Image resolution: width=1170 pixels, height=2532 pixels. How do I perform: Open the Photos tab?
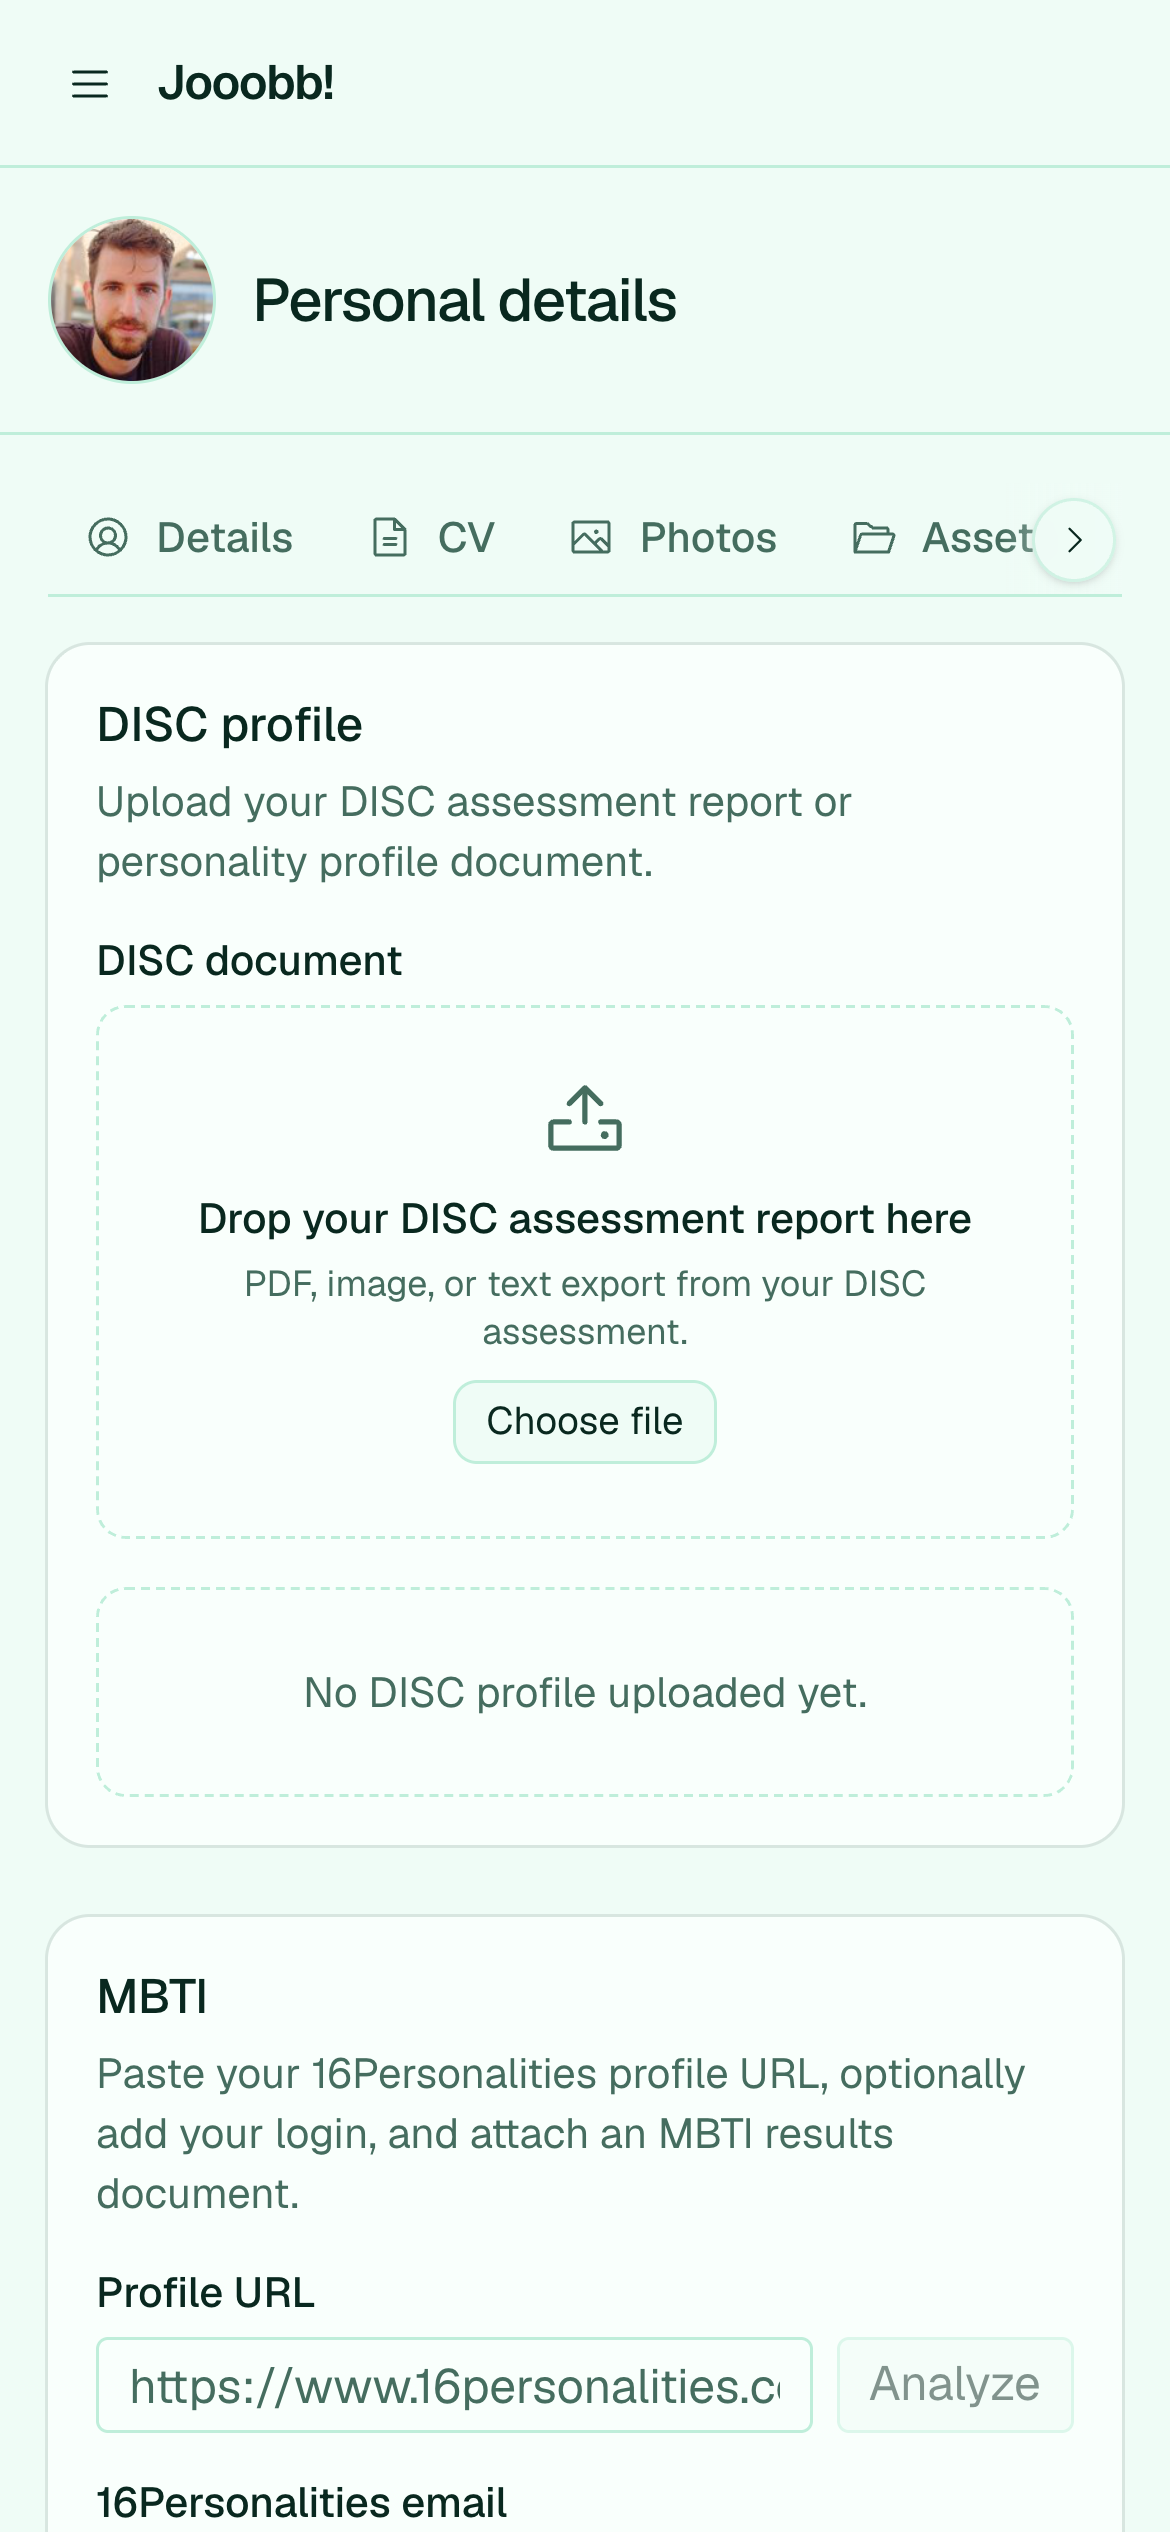point(674,538)
